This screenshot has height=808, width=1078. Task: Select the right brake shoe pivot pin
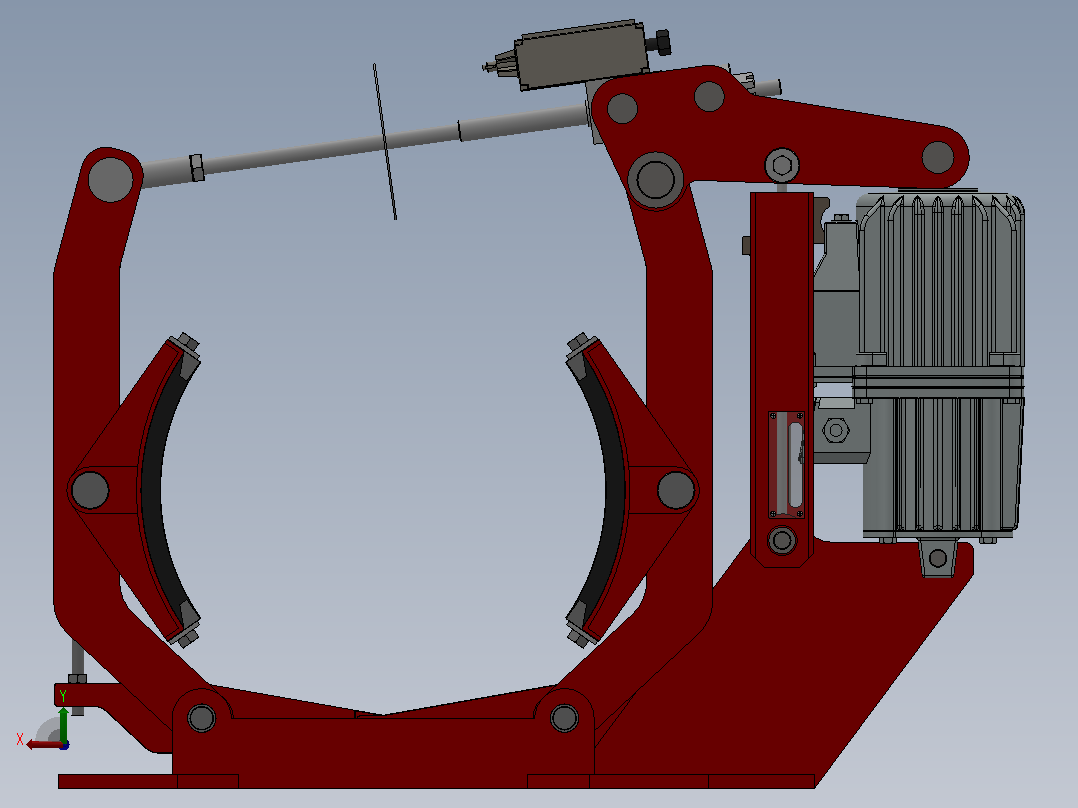(x=676, y=490)
